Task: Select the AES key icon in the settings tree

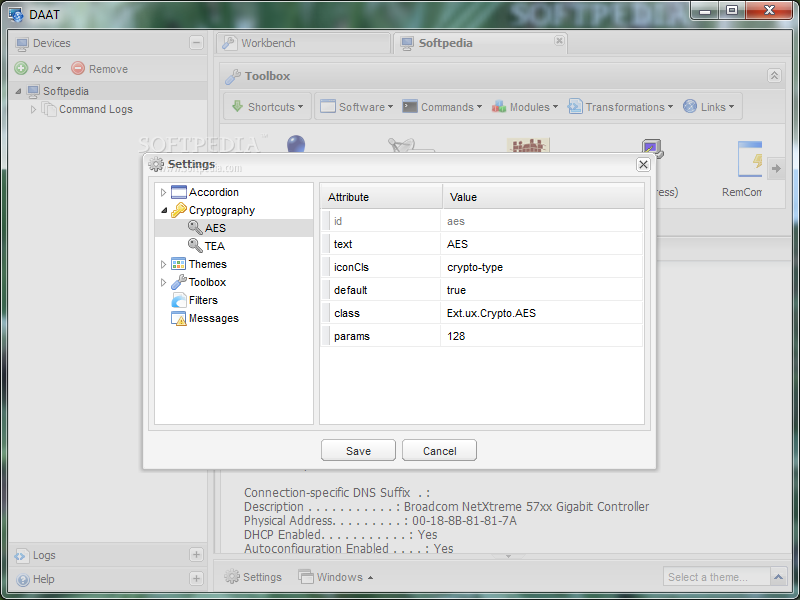Action: coord(195,228)
